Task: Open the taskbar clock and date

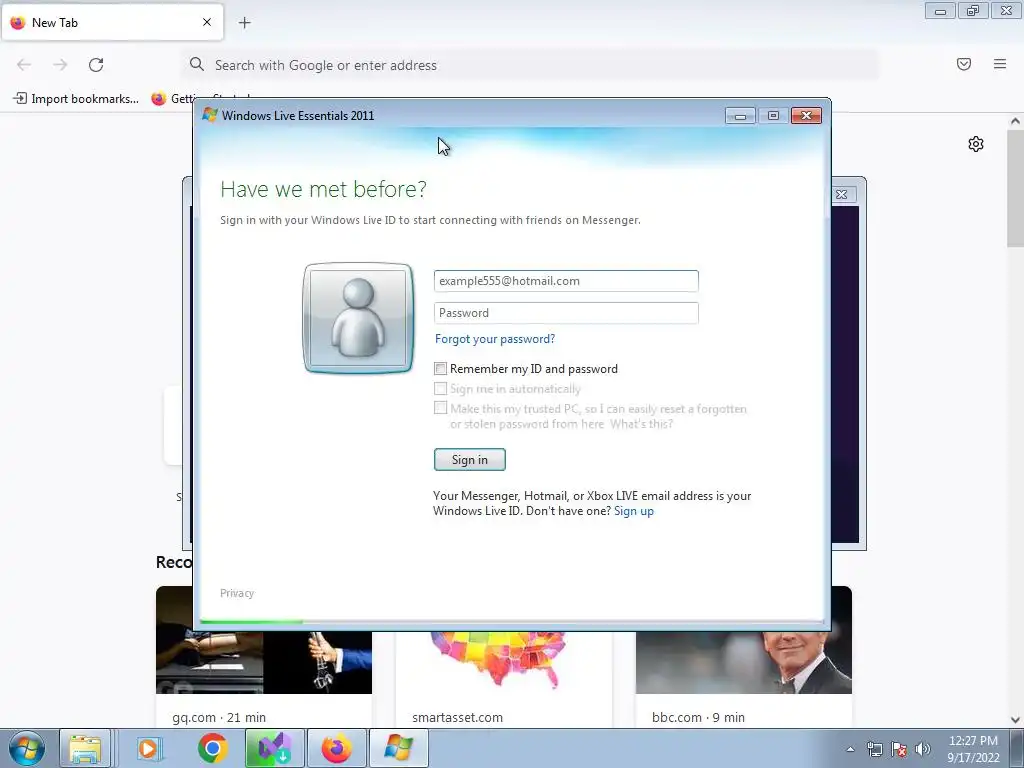Action: click(973, 749)
